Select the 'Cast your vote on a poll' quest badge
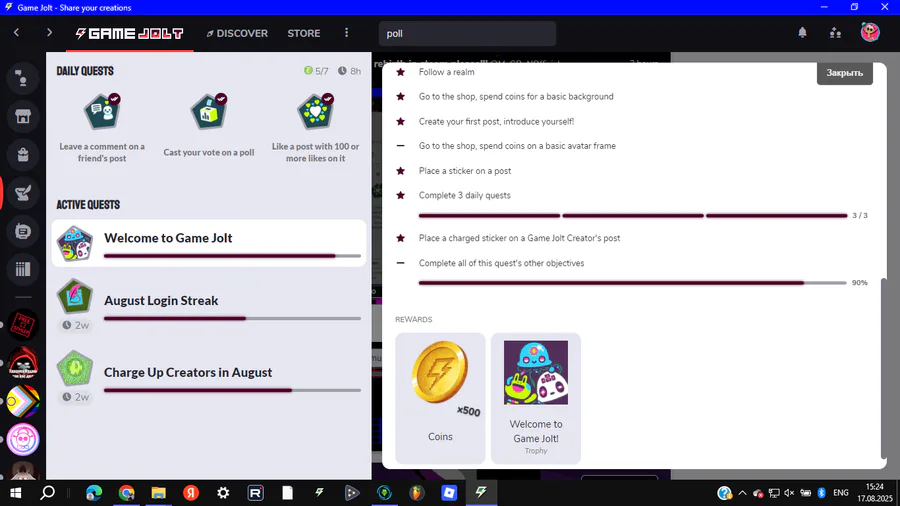 tap(209, 111)
